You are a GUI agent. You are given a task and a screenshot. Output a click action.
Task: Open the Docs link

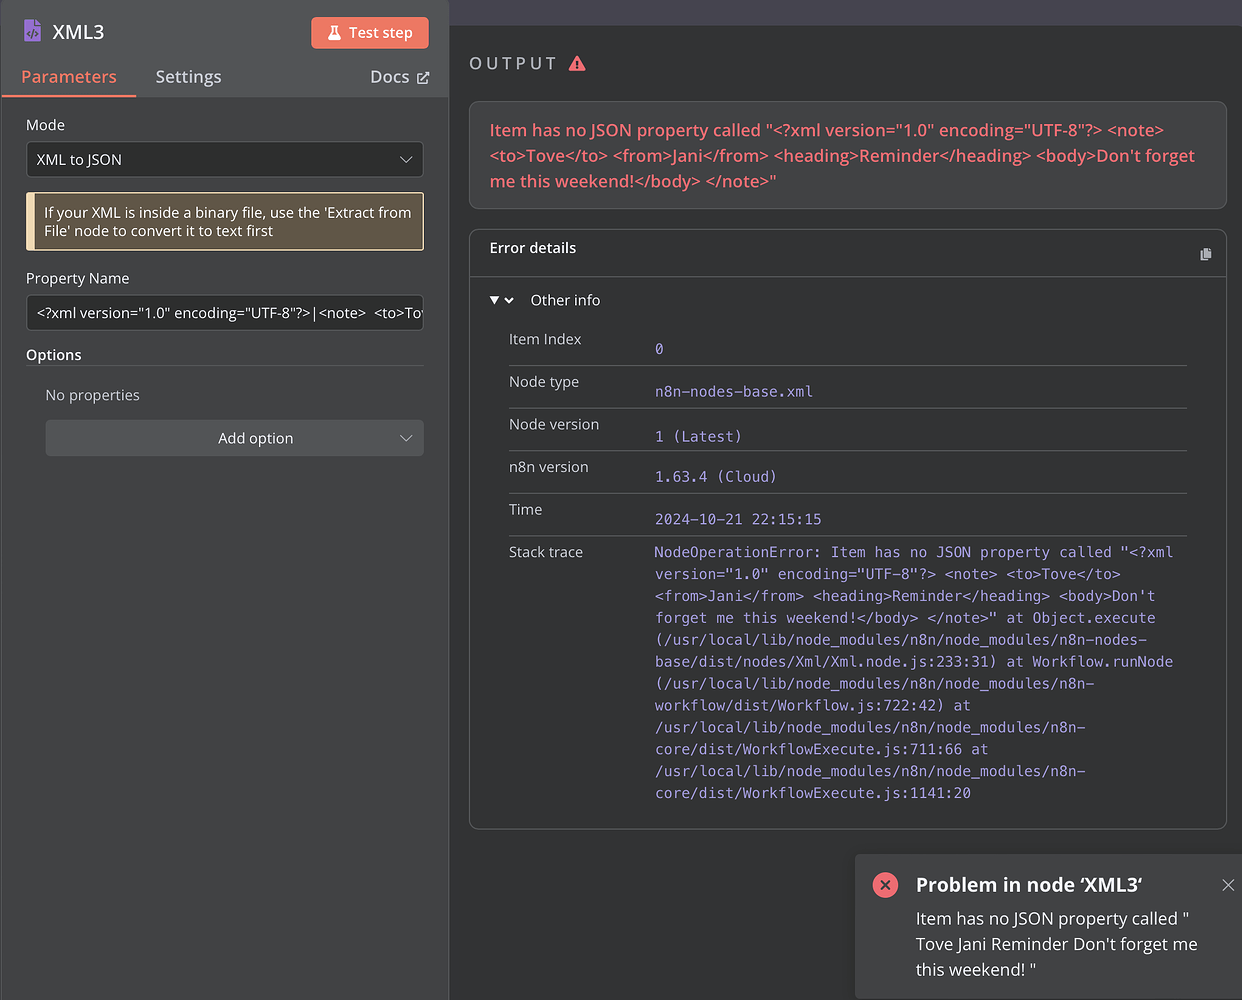coord(390,76)
